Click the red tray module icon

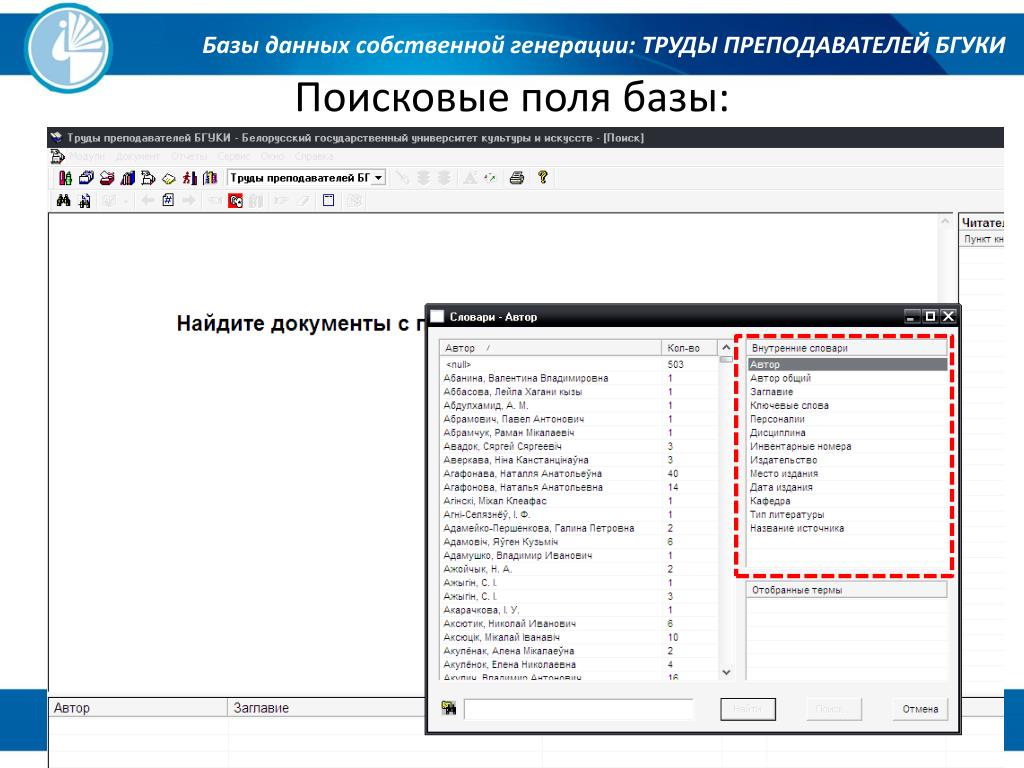(107, 178)
